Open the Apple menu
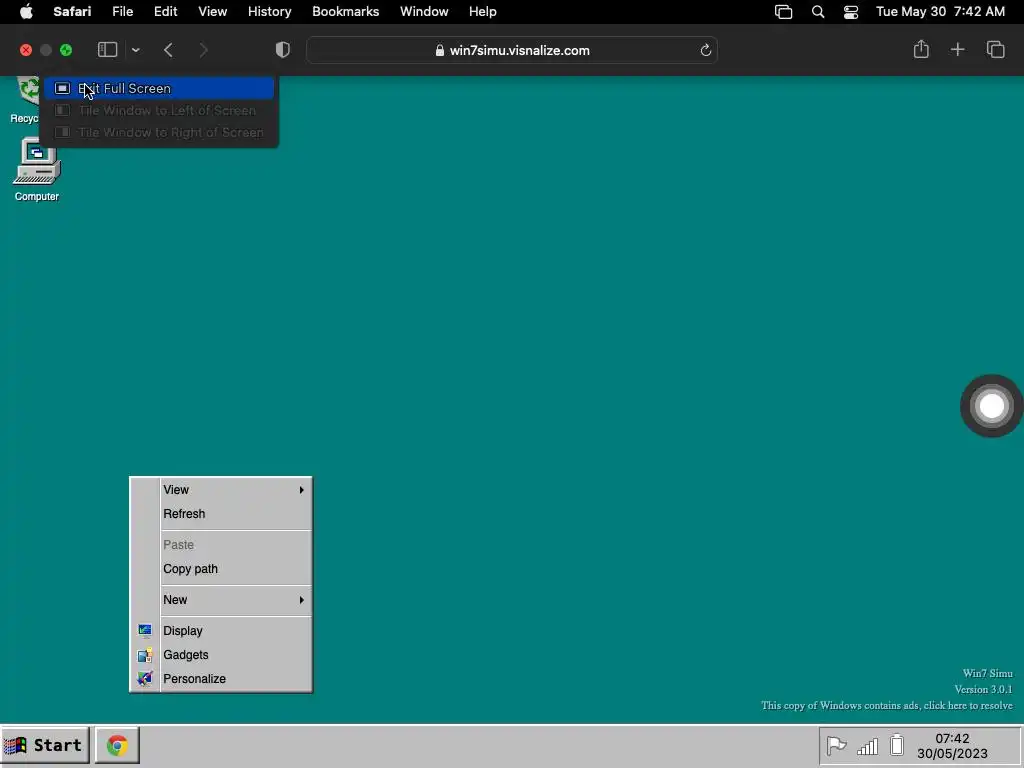The image size is (1024, 768). pos(26,12)
